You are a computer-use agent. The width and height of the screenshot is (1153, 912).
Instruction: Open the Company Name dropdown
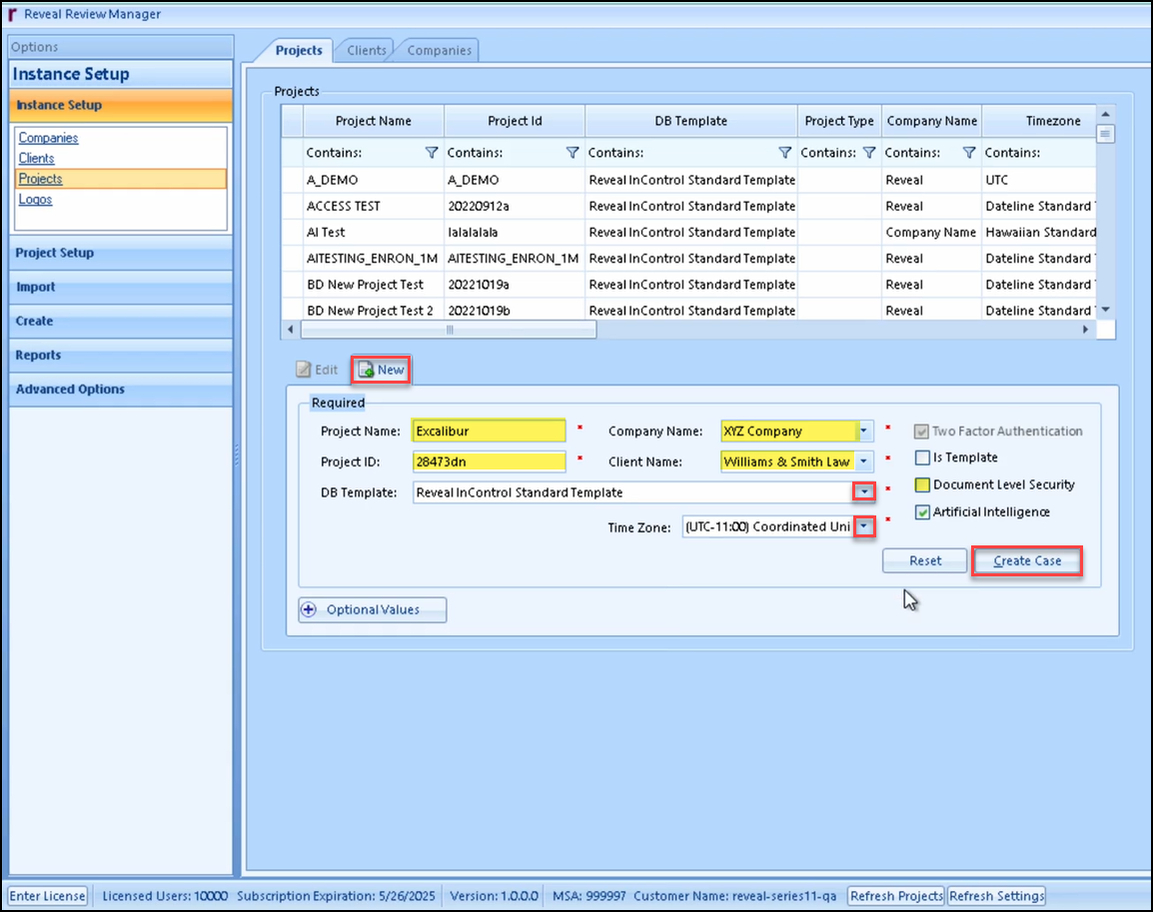pos(864,431)
